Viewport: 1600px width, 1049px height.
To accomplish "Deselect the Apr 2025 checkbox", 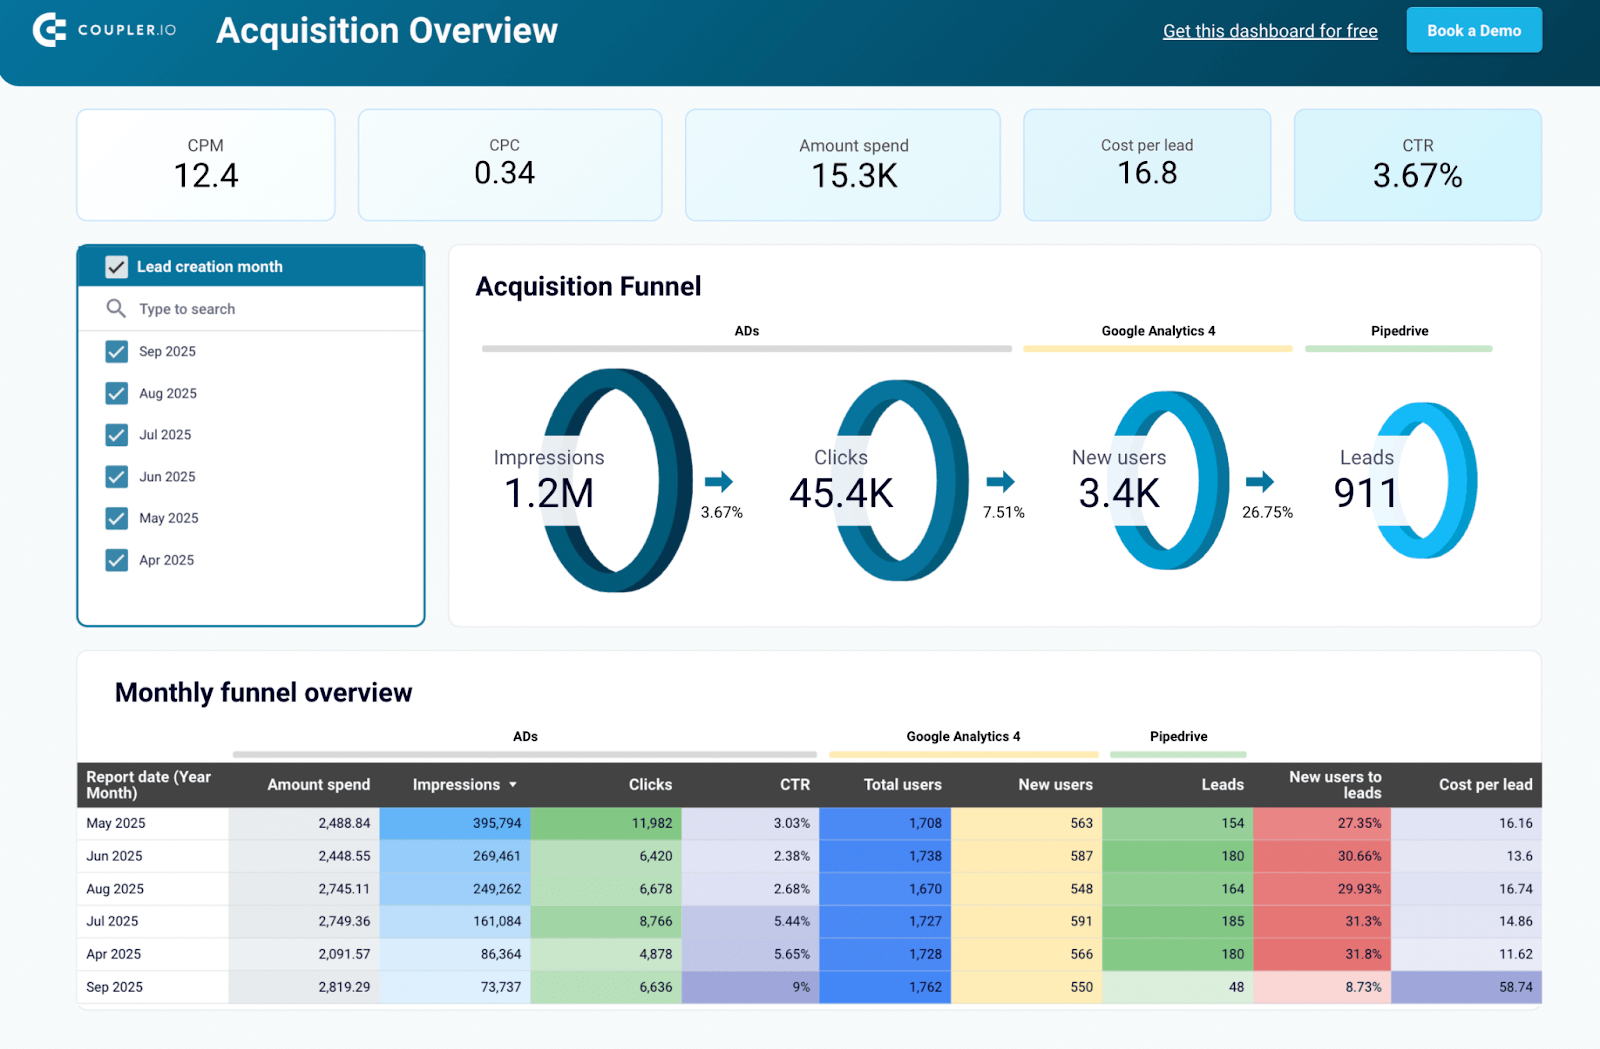I will tap(117, 560).
